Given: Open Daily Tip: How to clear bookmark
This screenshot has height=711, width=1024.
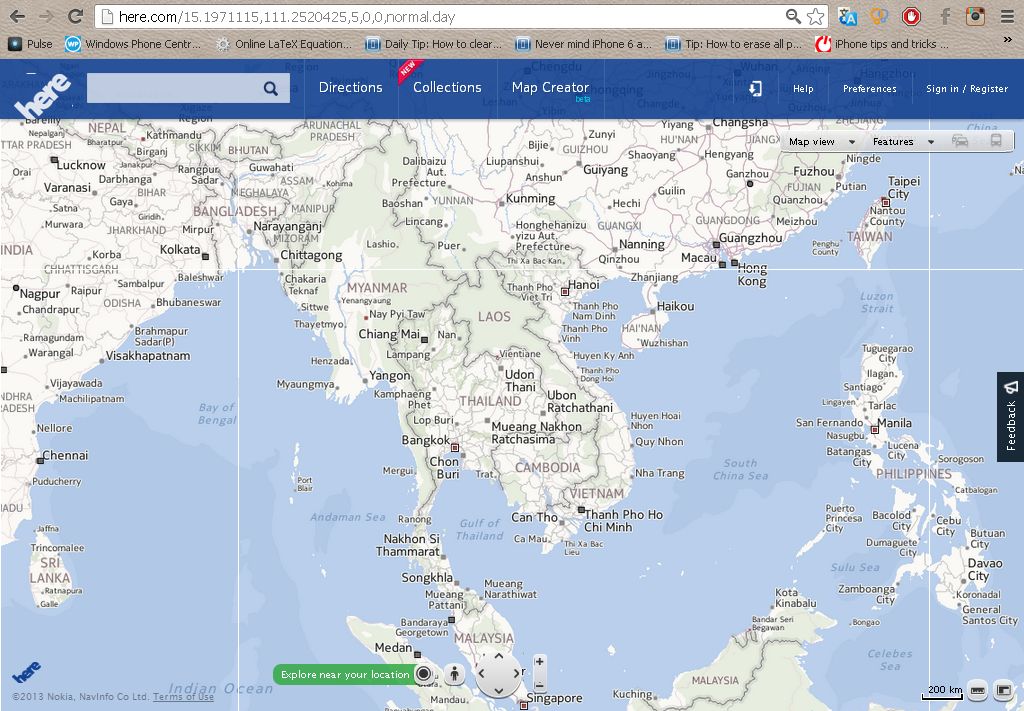Looking at the screenshot, I should [x=434, y=44].
